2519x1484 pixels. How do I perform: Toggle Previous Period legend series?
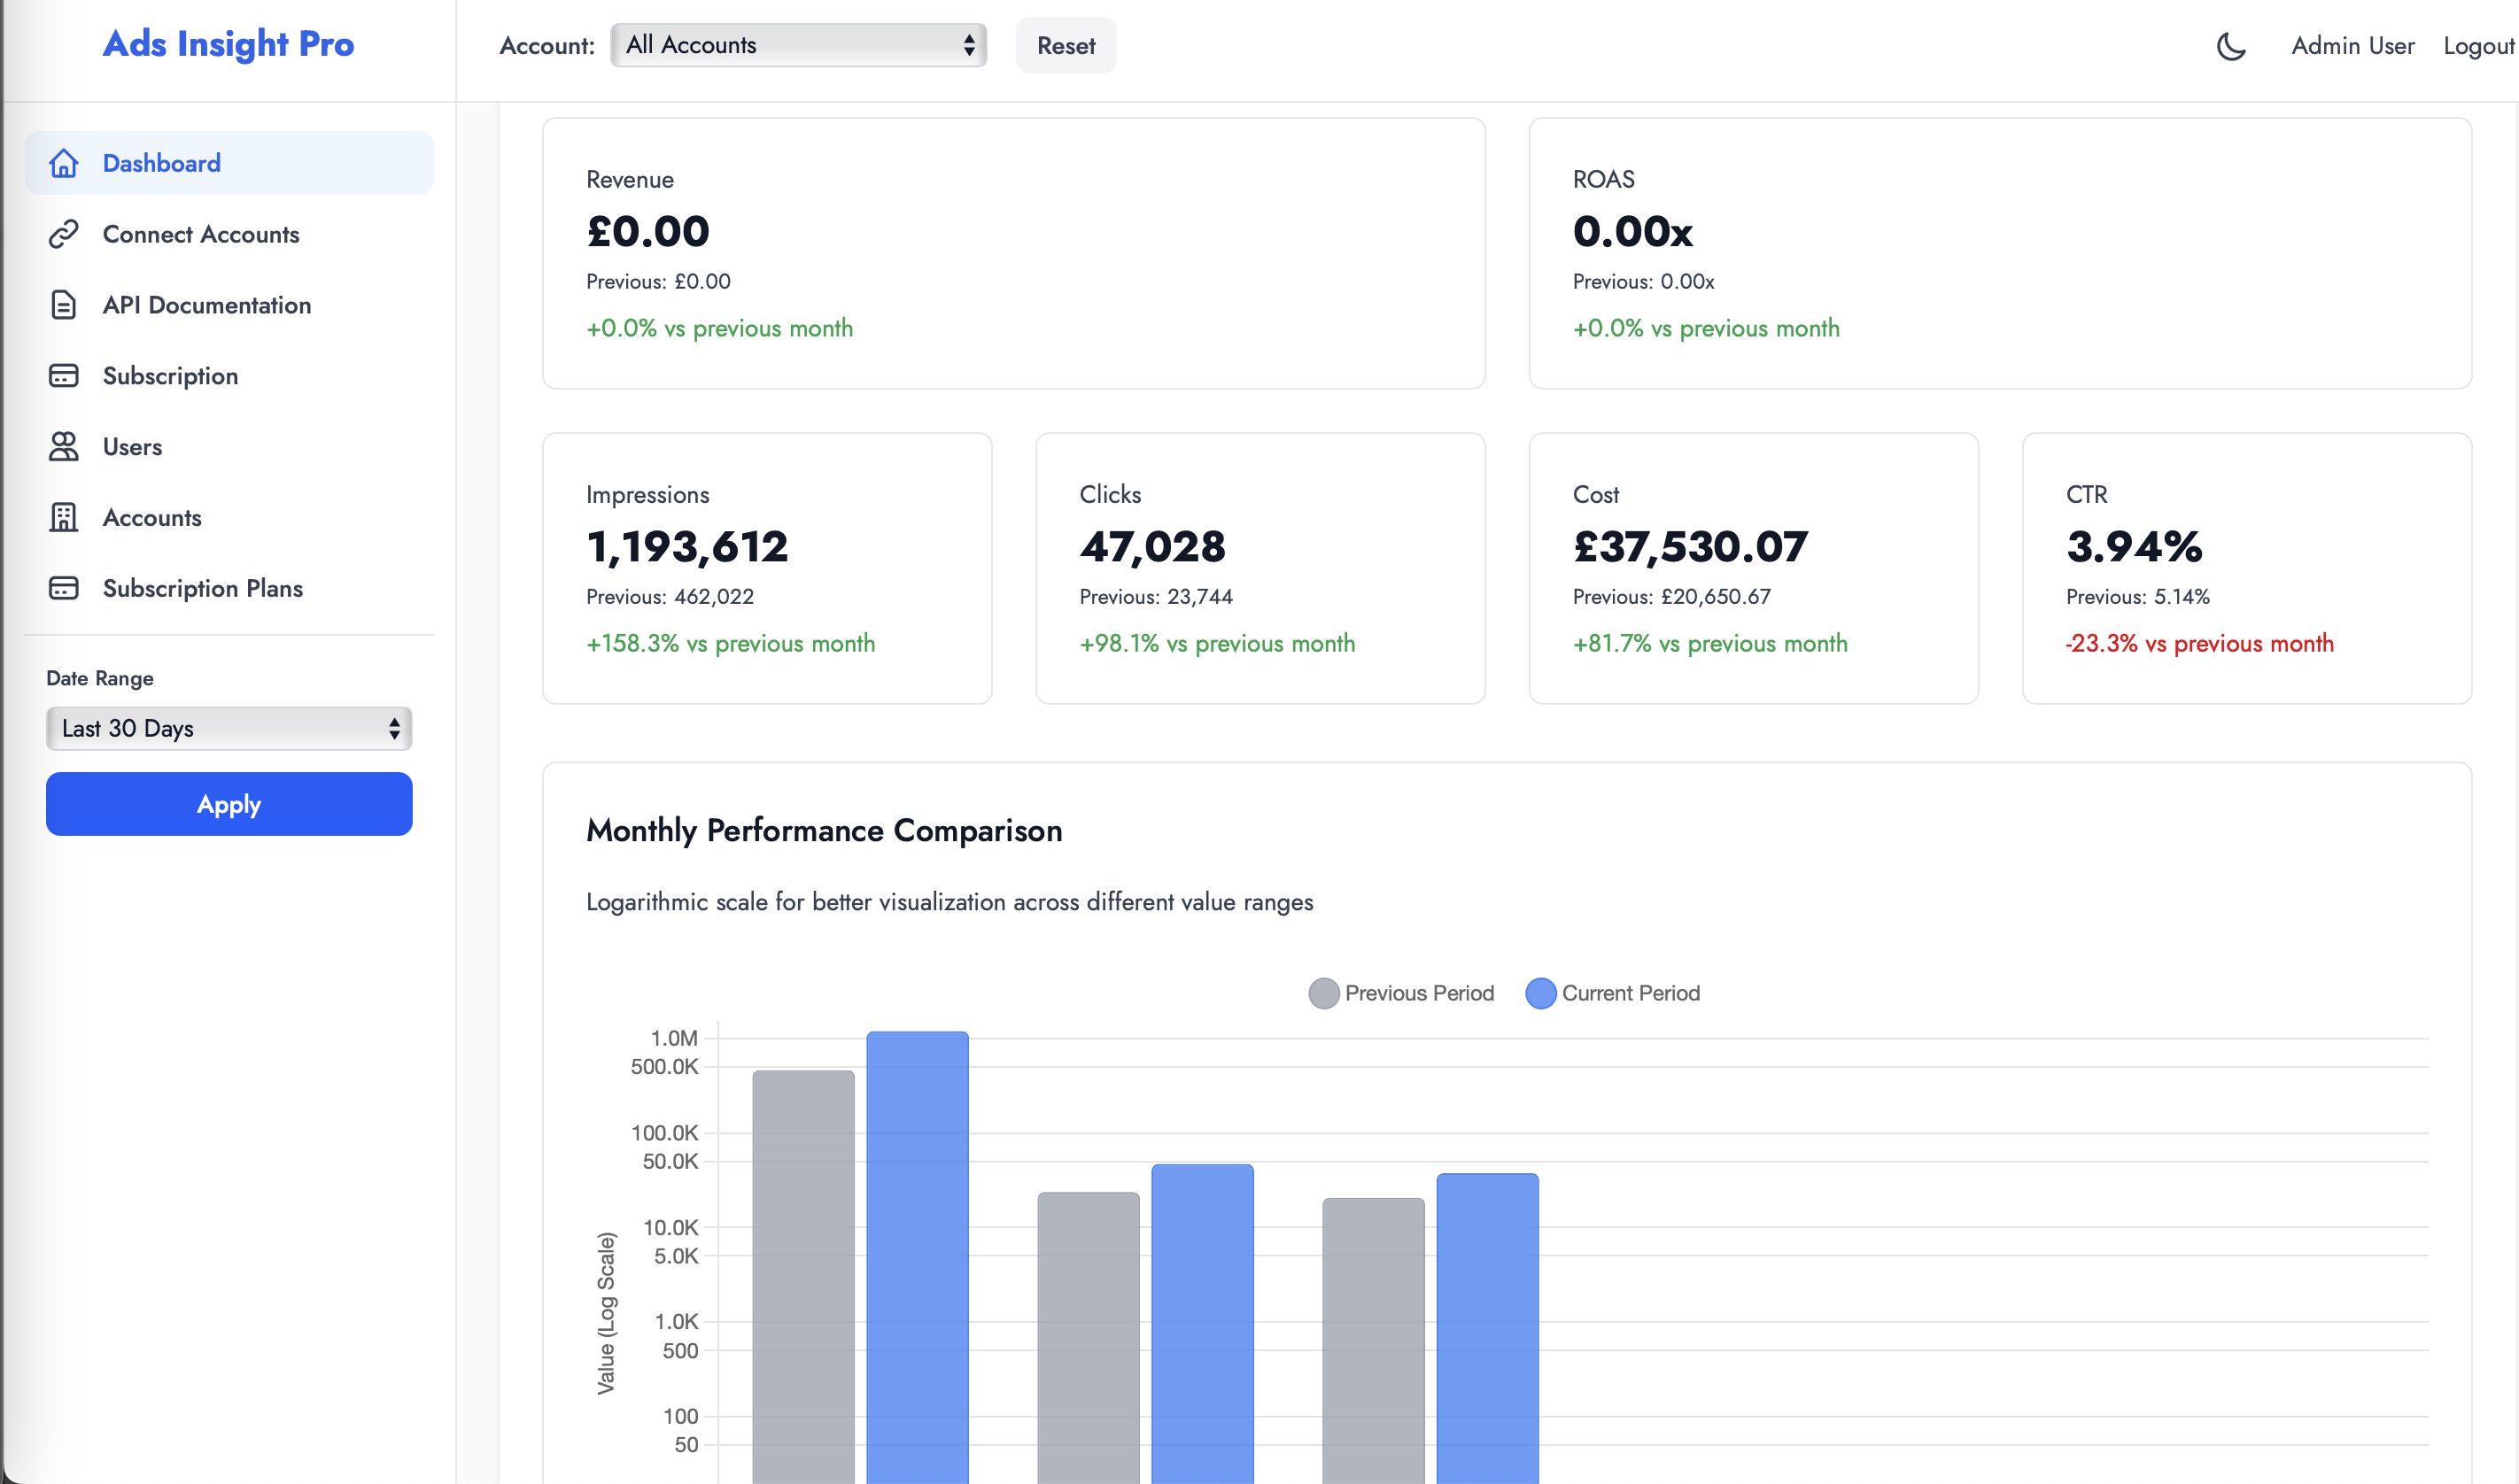coord(1401,993)
